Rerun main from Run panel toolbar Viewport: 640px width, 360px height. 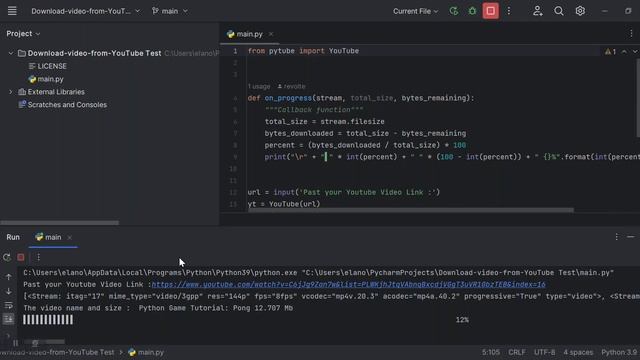(7, 257)
